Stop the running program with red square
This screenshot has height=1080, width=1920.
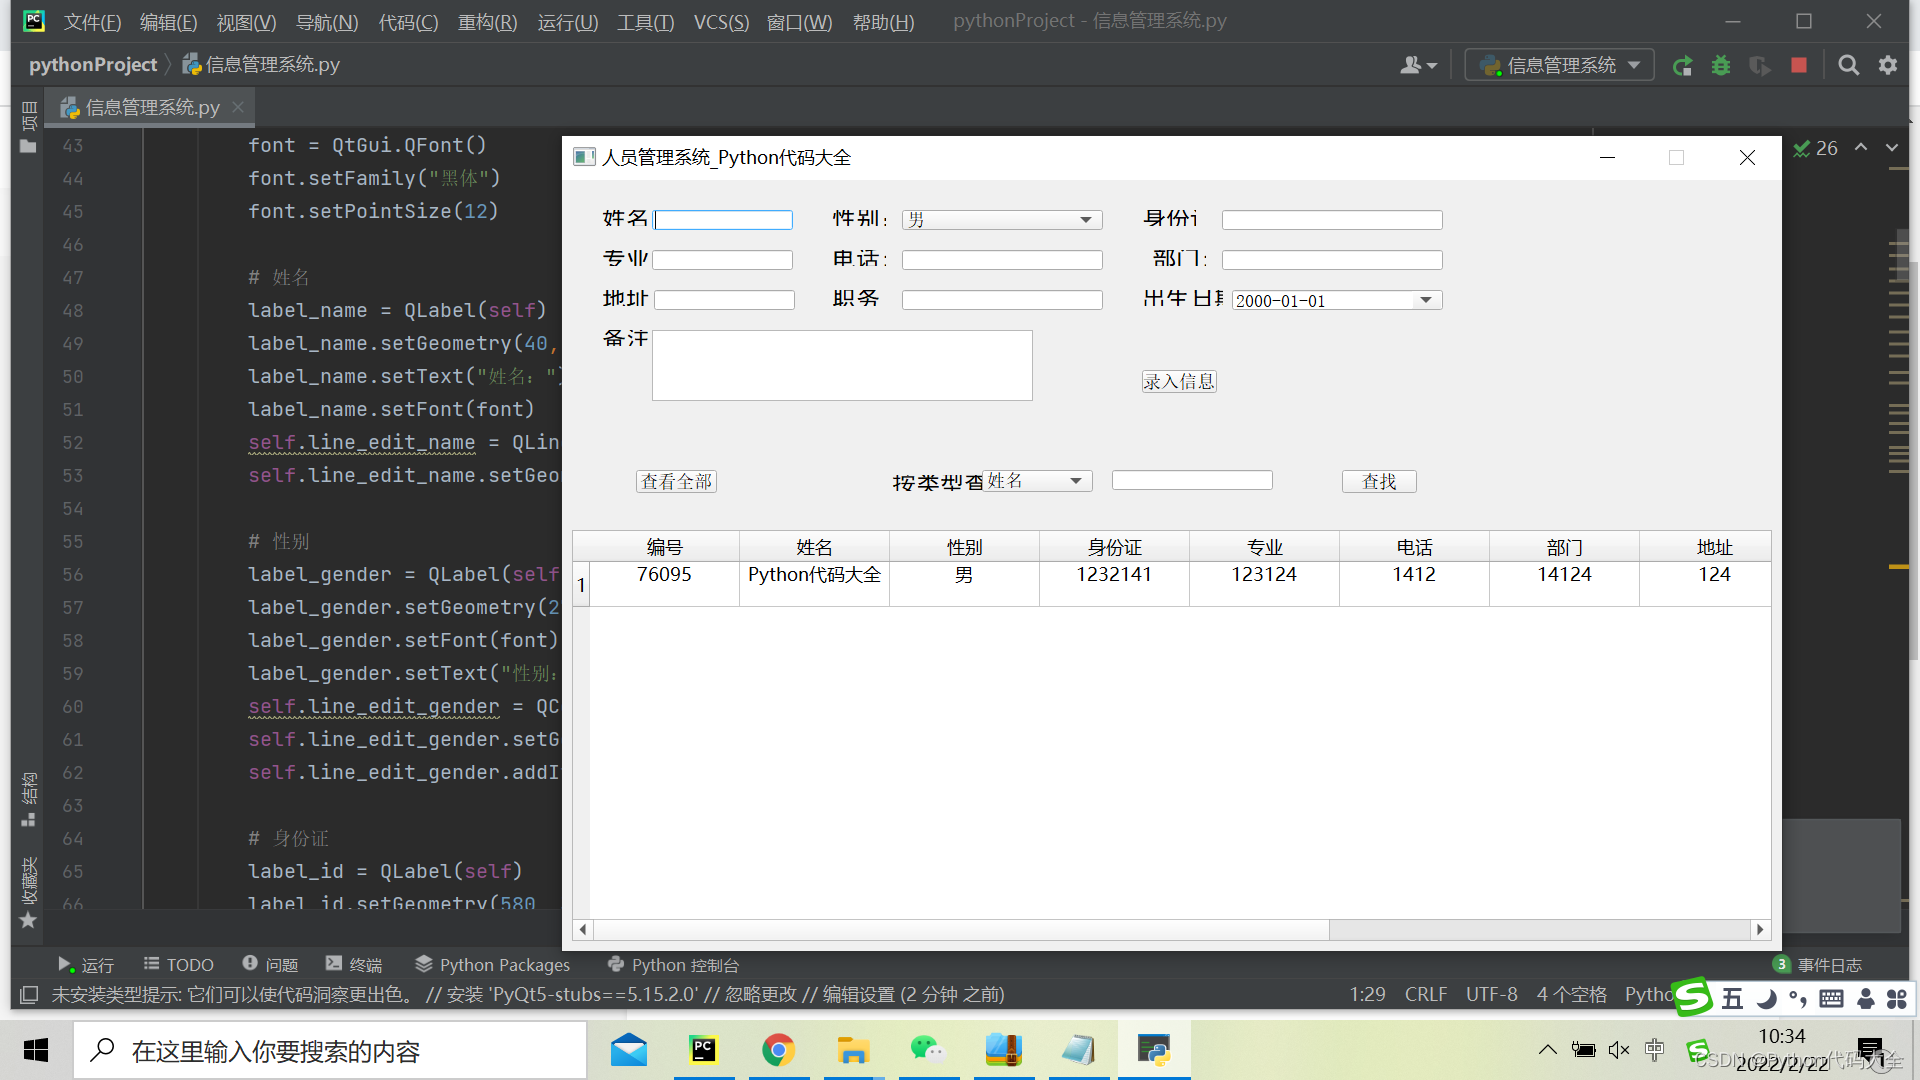pyautogui.click(x=1799, y=65)
